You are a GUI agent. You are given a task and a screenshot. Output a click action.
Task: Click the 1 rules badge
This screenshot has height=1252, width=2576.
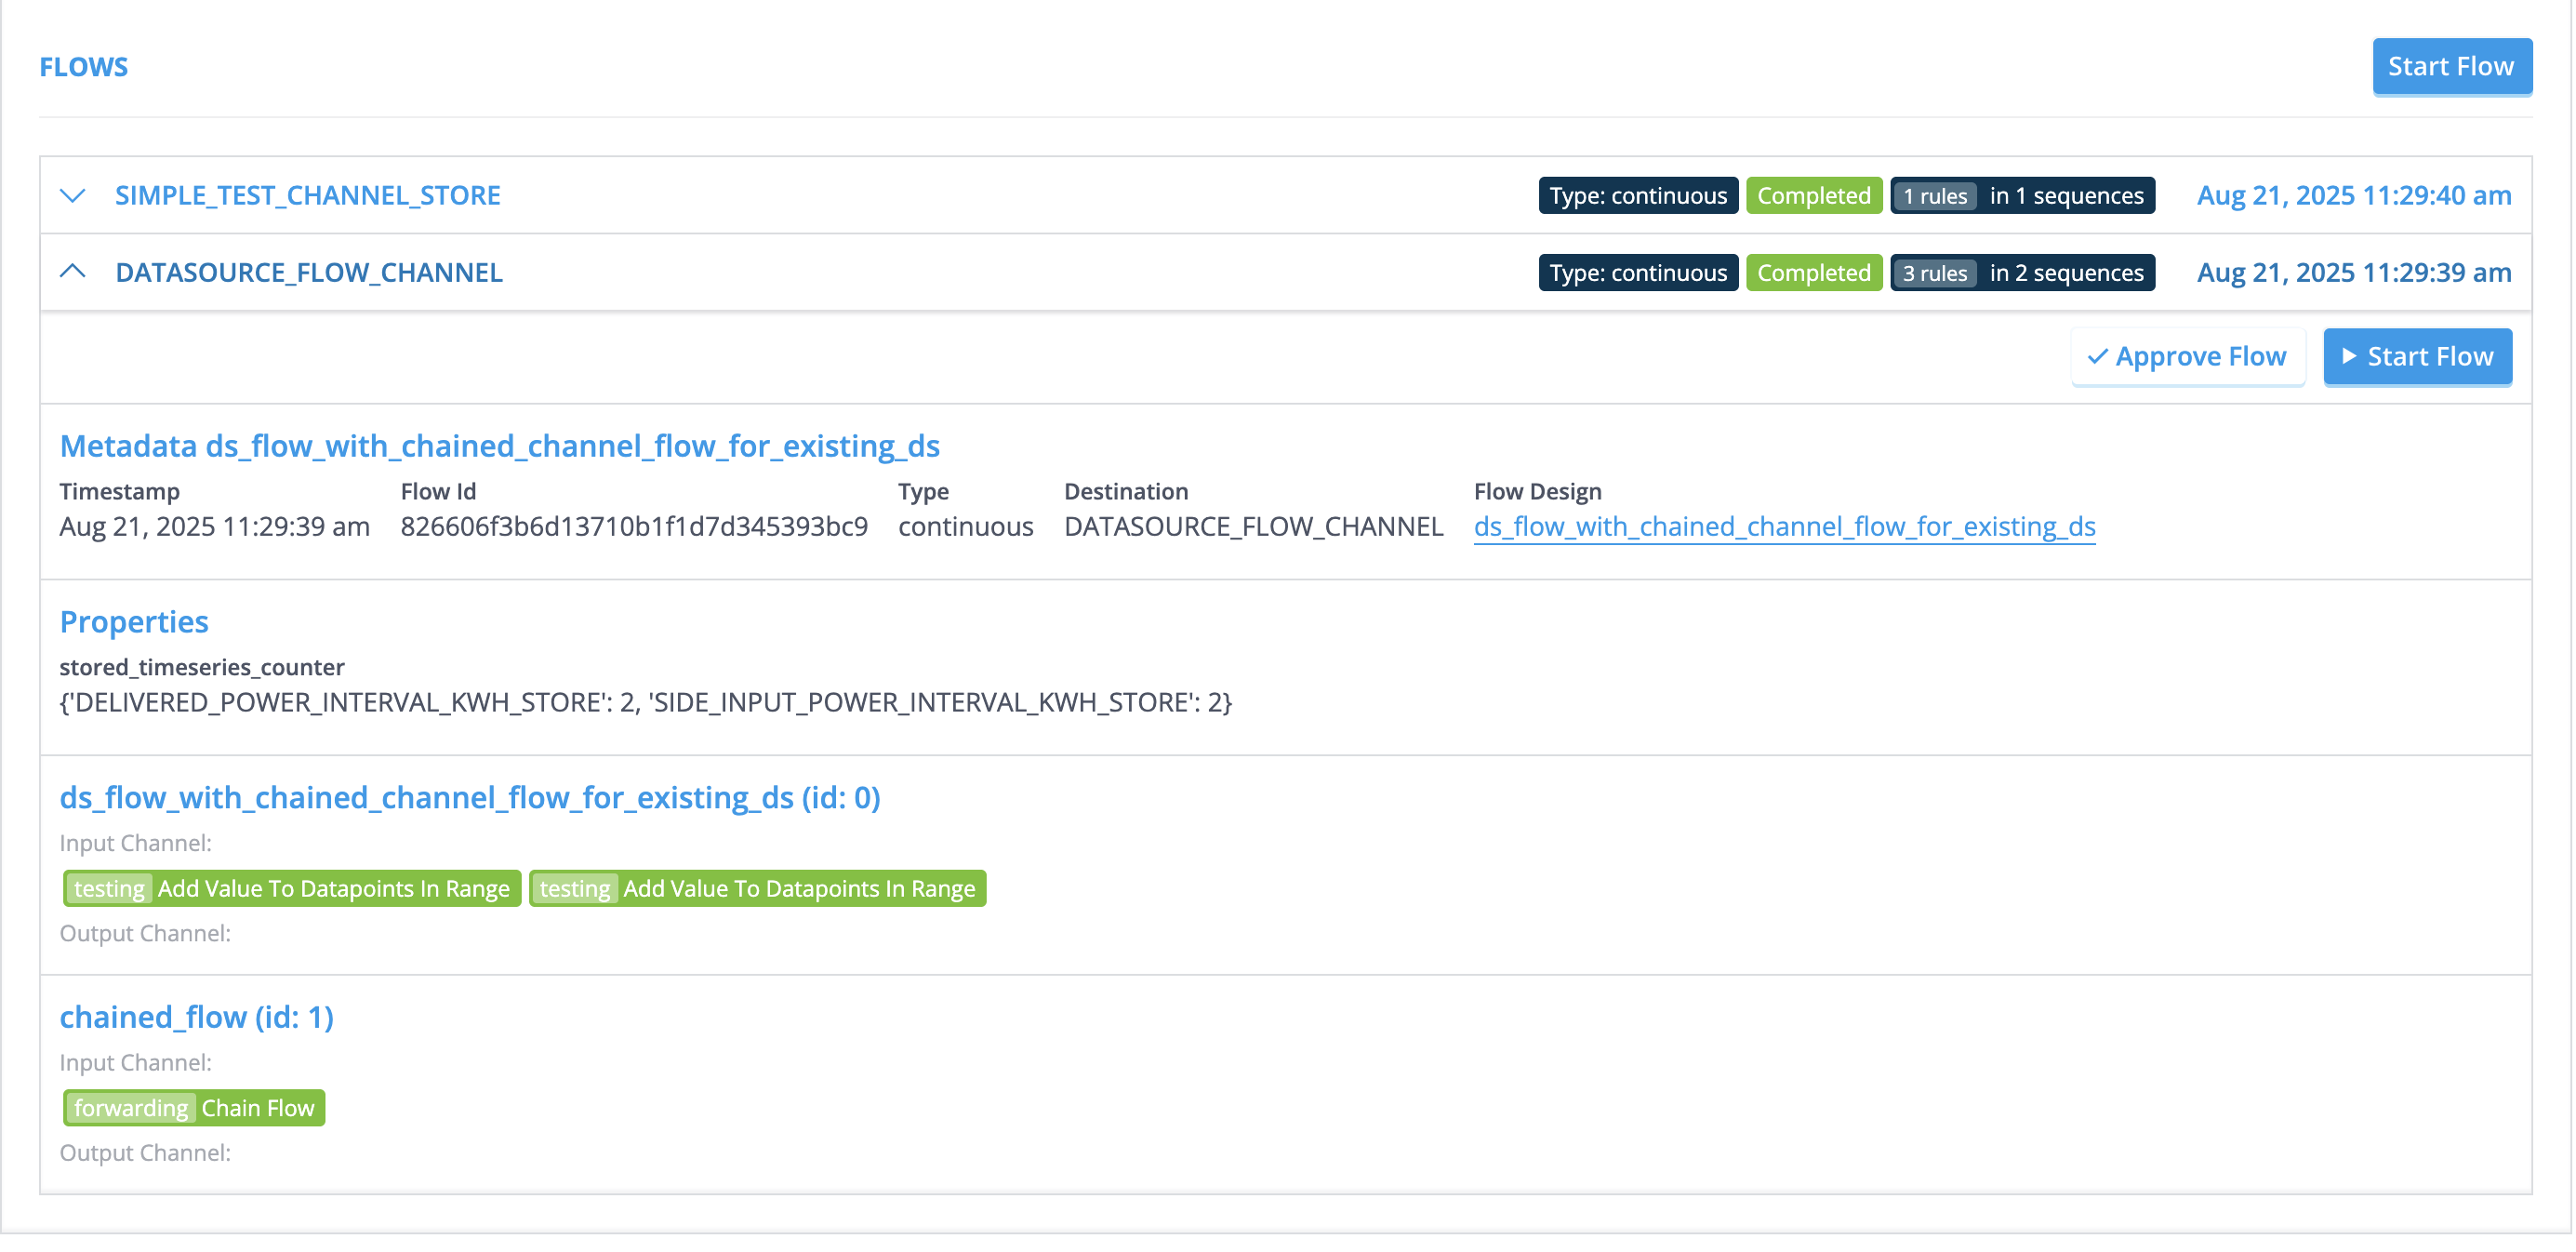[1934, 195]
